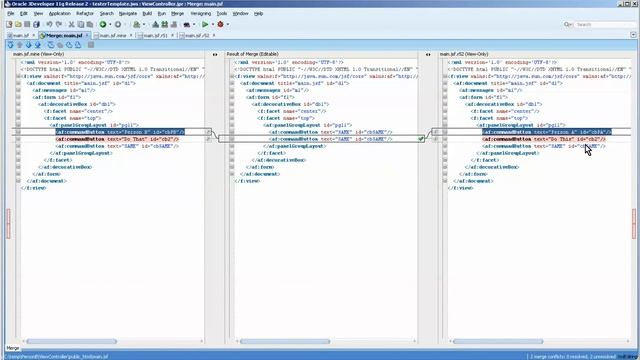Open the search options magnifier dropdown
Image resolution: width=640 pixels, height=360 pixels.
coord(567,24)
